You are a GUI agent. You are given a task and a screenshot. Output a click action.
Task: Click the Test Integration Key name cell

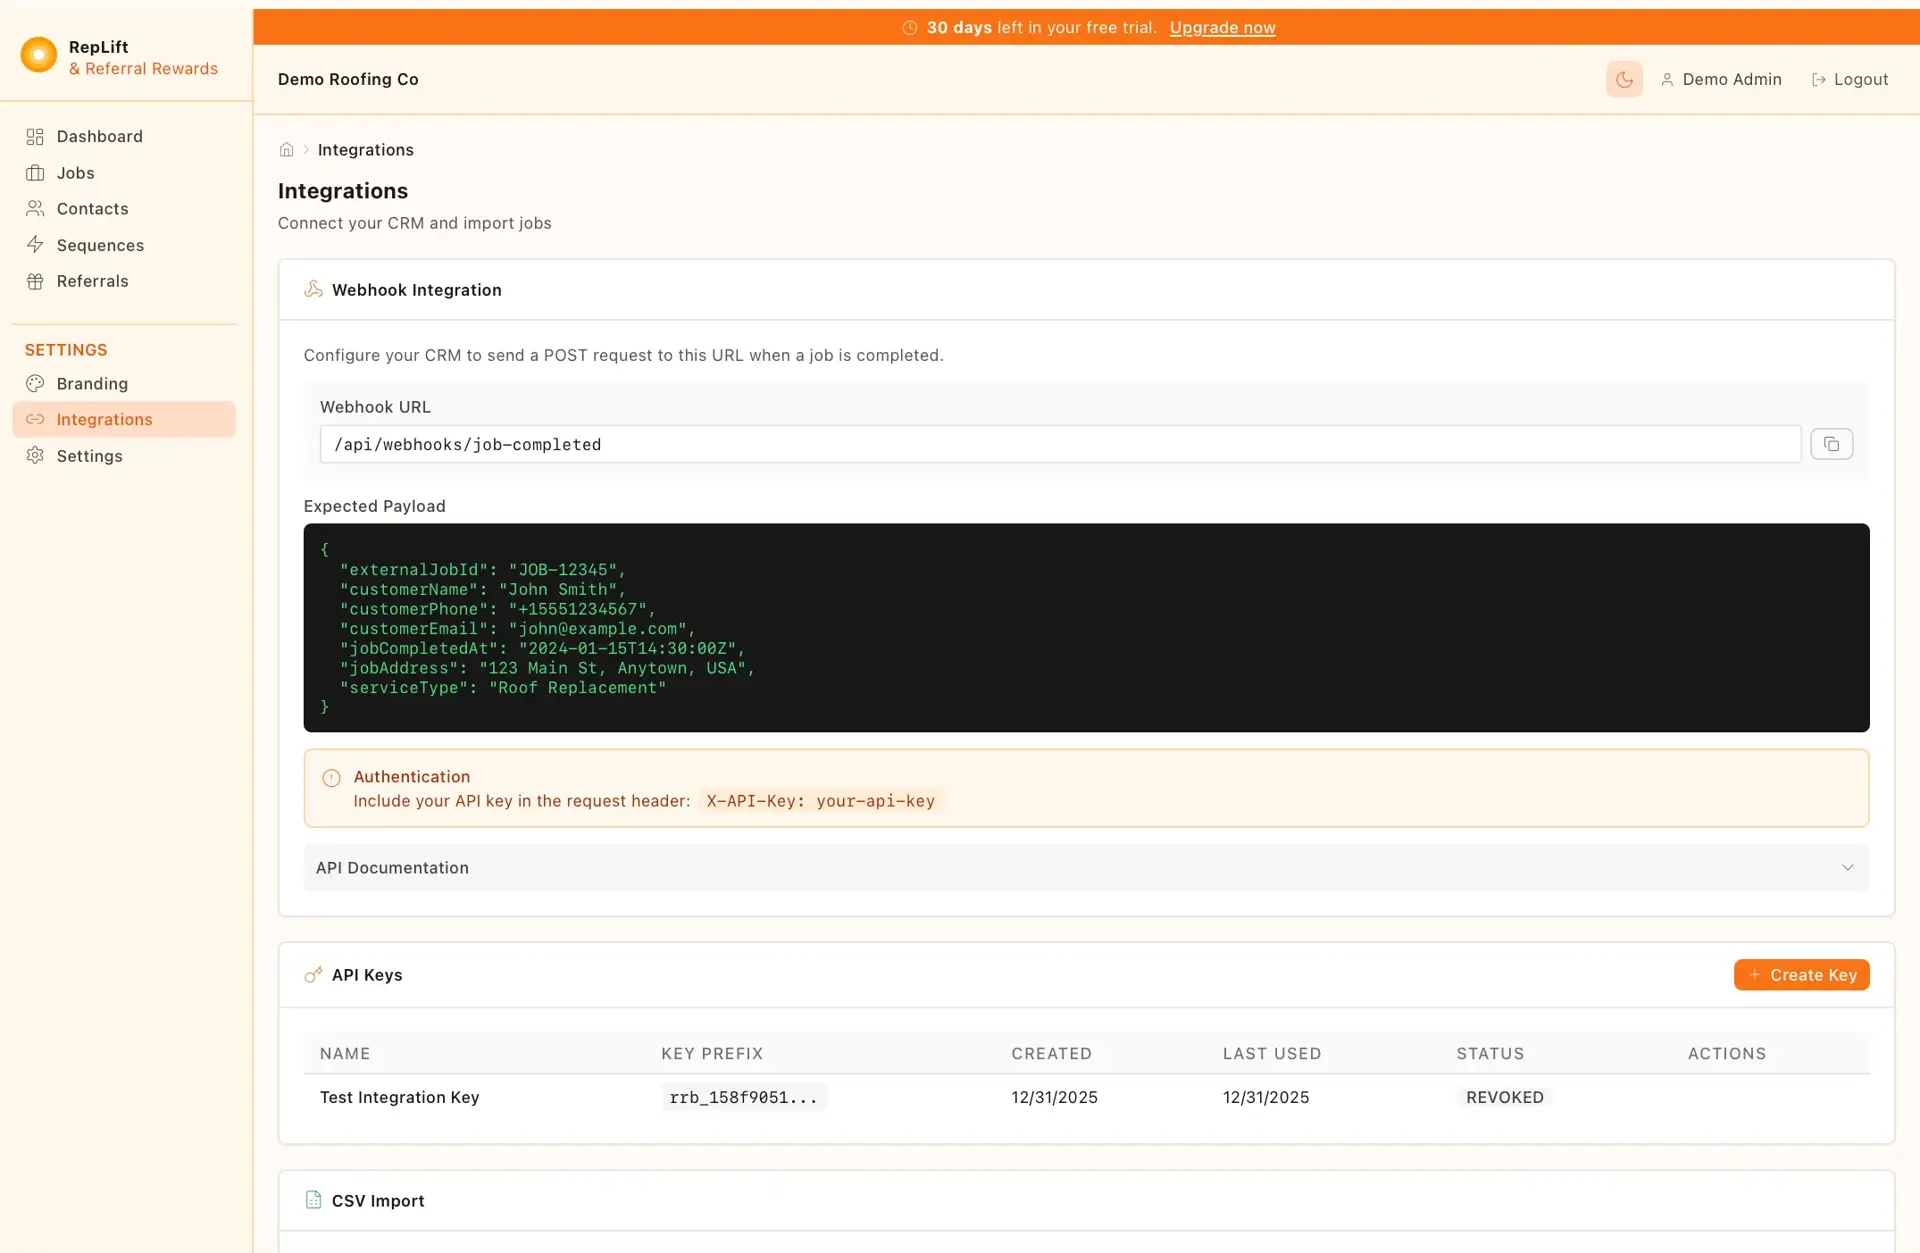[x=399, y=1098]
